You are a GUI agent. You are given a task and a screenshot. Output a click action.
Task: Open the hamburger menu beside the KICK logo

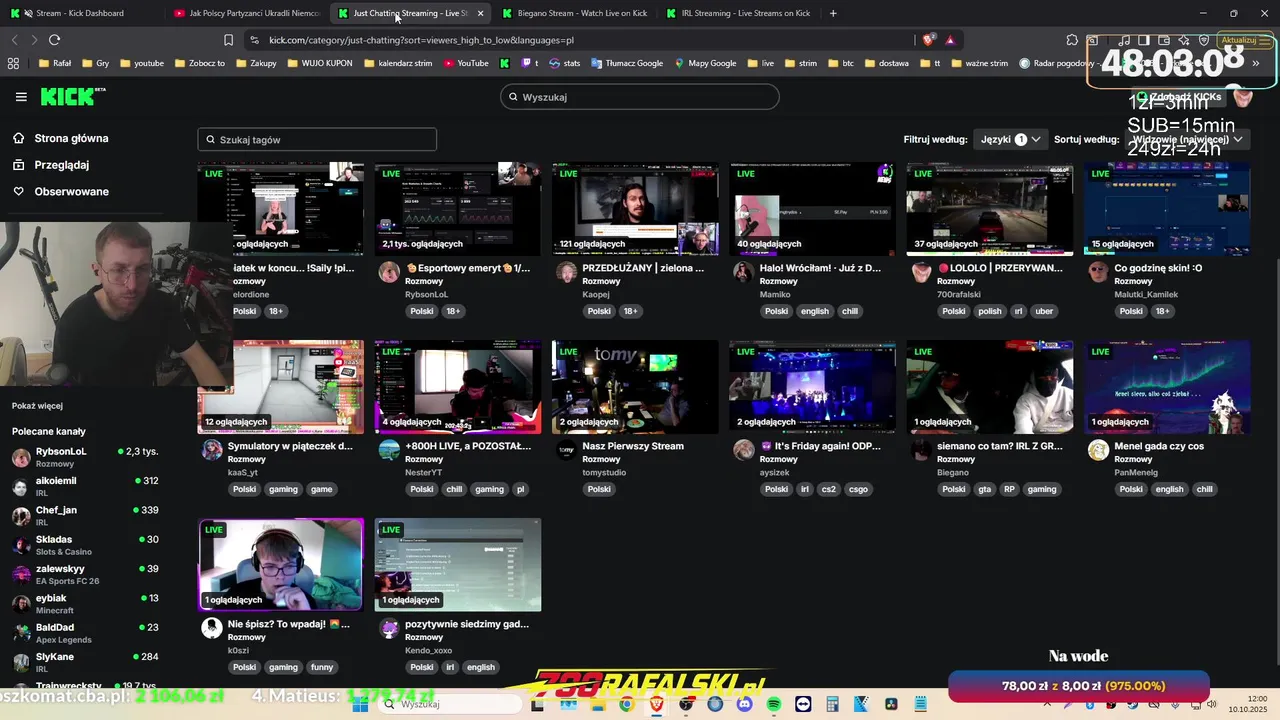point(21,97)
